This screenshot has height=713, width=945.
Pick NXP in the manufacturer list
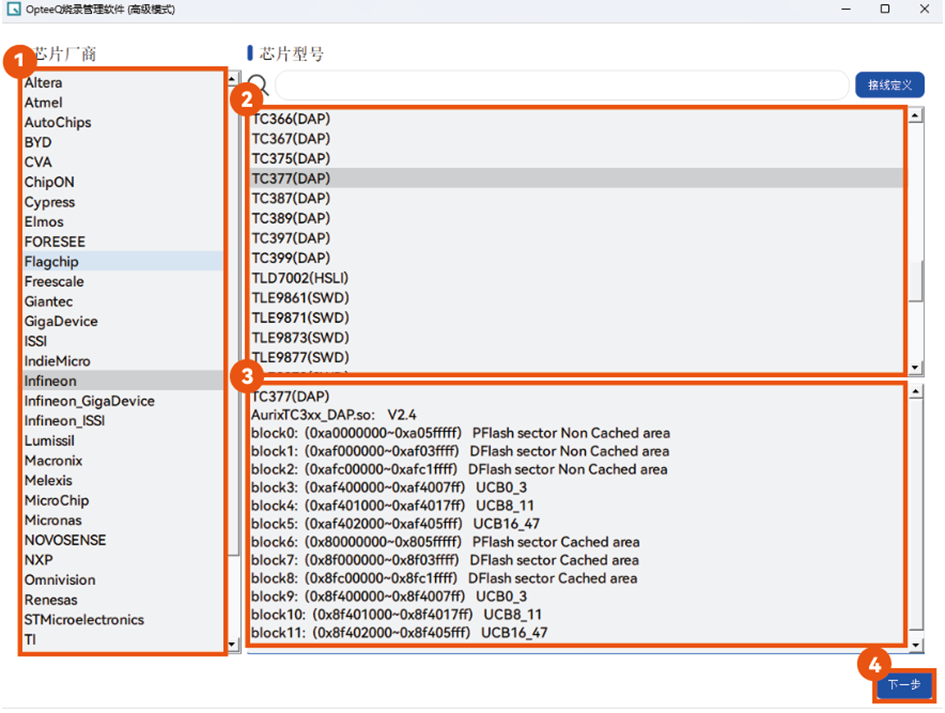coord(39,560)
